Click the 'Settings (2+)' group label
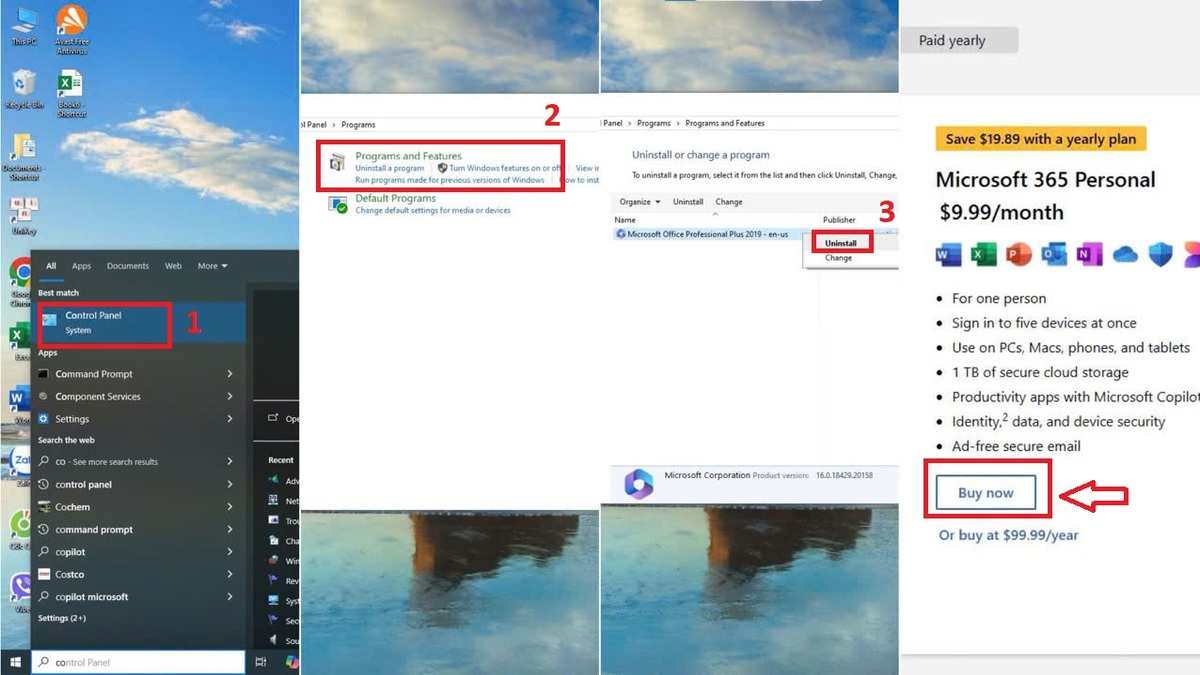Screen dimensions: 1200x675 coord(62,619)
